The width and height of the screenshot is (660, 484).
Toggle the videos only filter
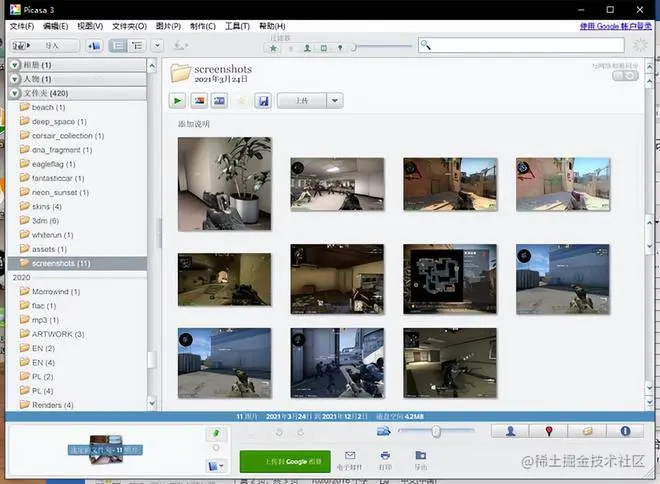click(324, 48)
